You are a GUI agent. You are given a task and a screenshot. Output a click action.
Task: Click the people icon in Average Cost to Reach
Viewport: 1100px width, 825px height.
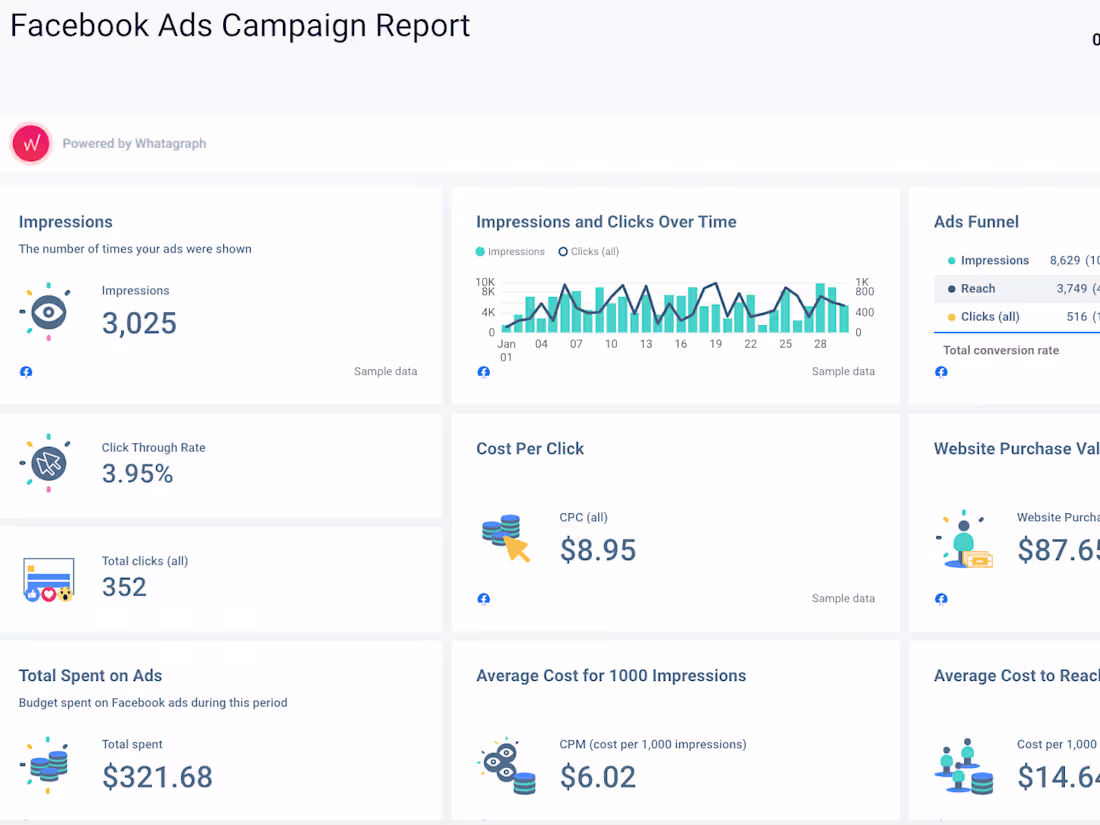coord(963,768)
